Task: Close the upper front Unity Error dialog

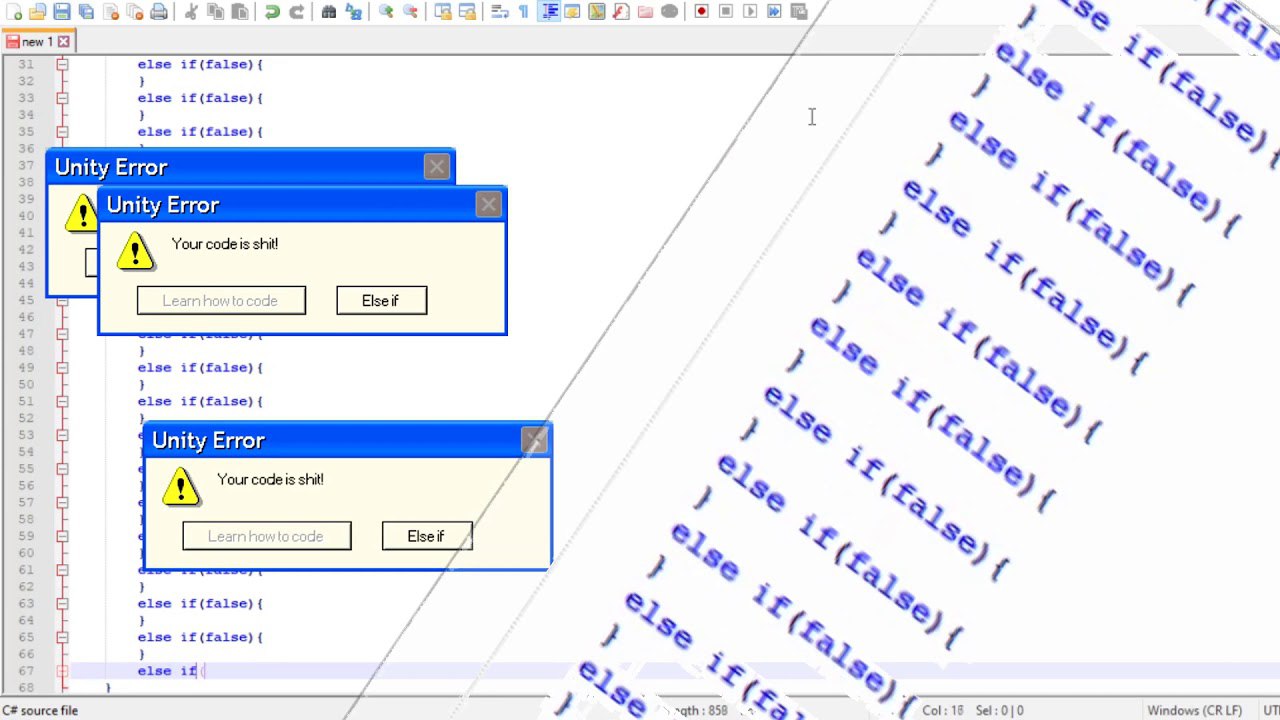Action: pyautogui.click(x=488, y=205)
